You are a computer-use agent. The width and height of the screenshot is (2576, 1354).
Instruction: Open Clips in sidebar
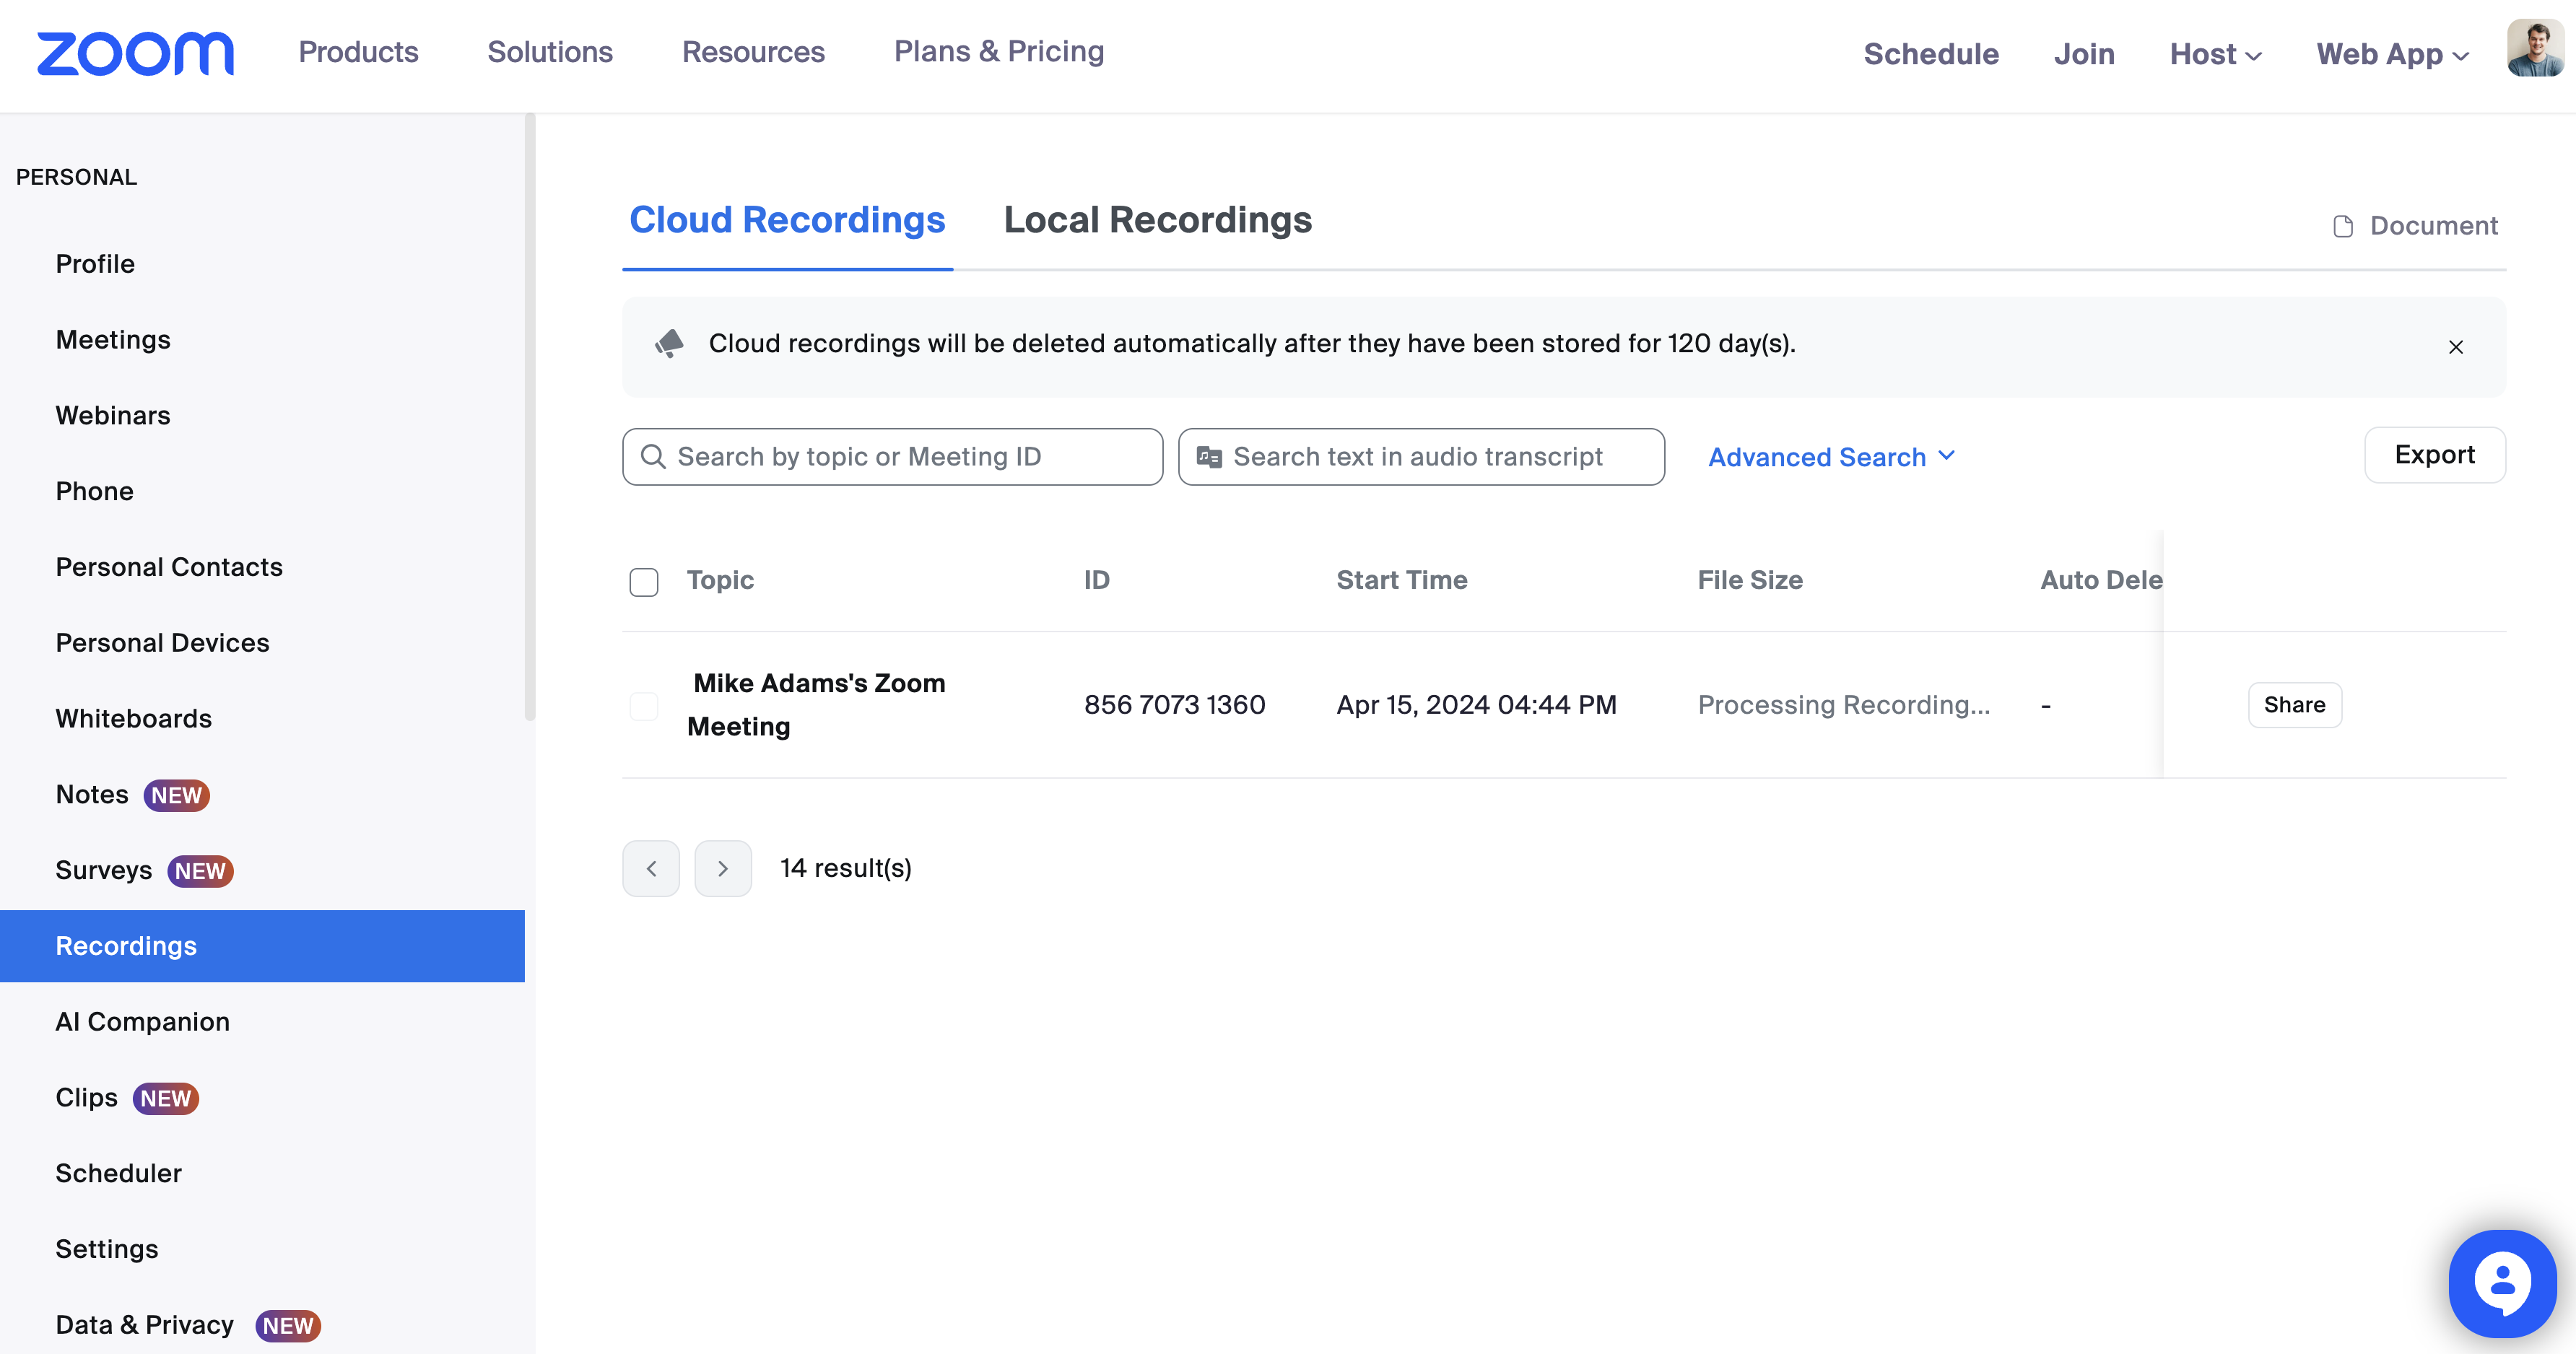[86, 1098]
